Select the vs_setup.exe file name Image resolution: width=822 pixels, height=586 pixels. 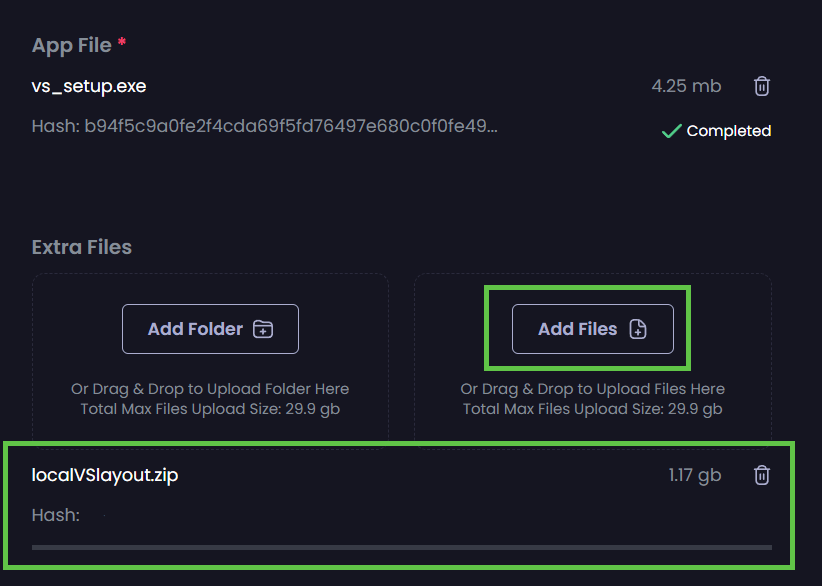pos(89,86)
